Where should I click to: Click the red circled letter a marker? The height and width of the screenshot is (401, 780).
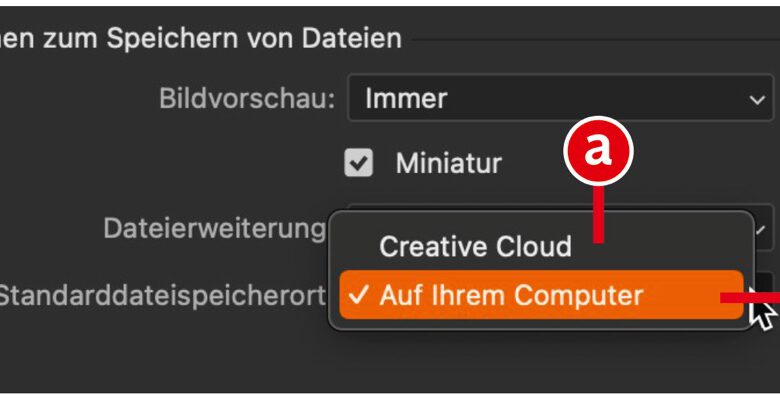pos(599,150)
